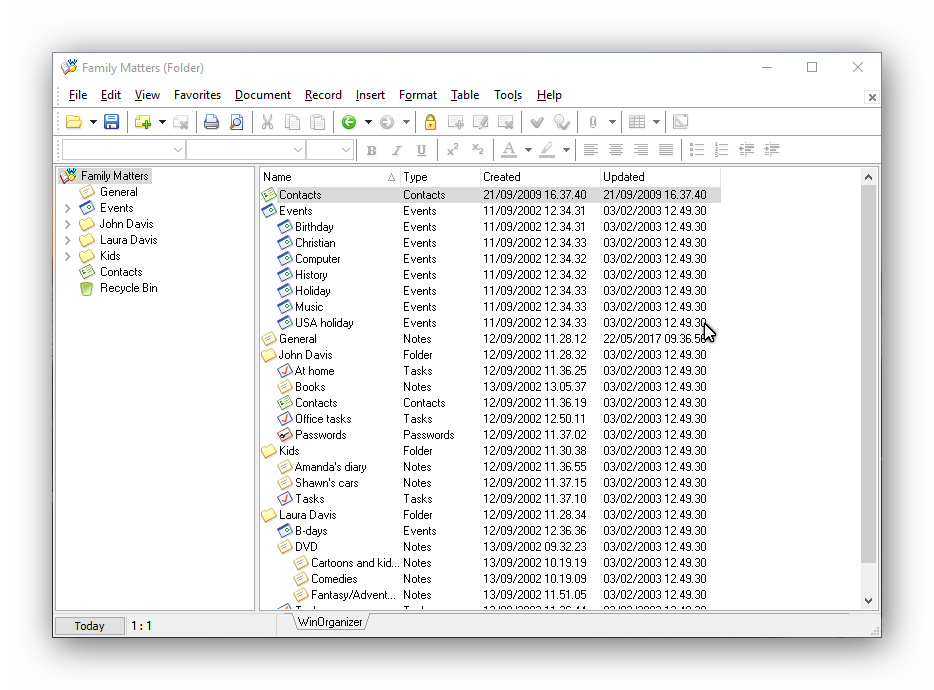
Task: Click the Print icon
Action: pos(211,122)
